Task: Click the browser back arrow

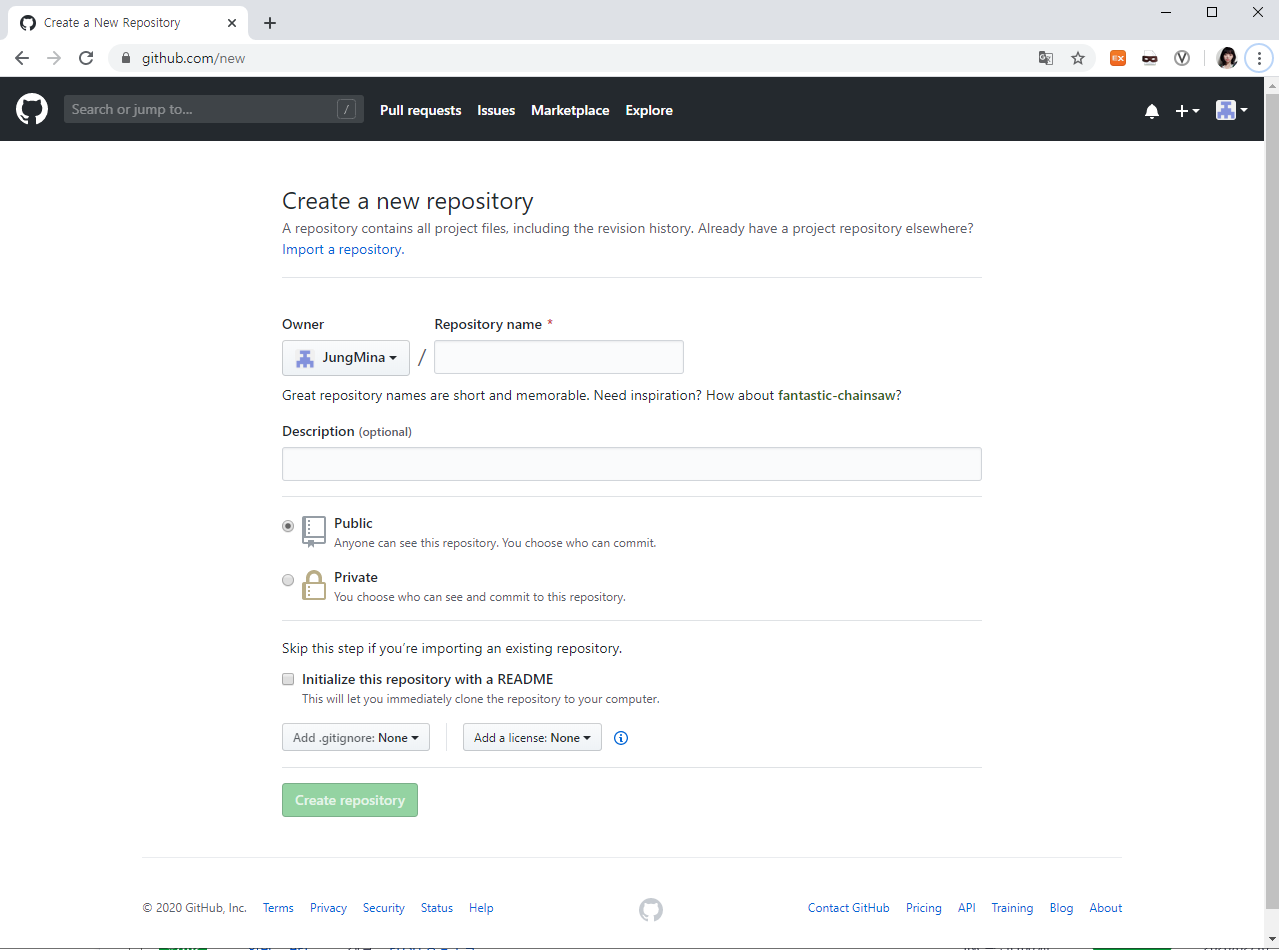Action: point(22,58)
